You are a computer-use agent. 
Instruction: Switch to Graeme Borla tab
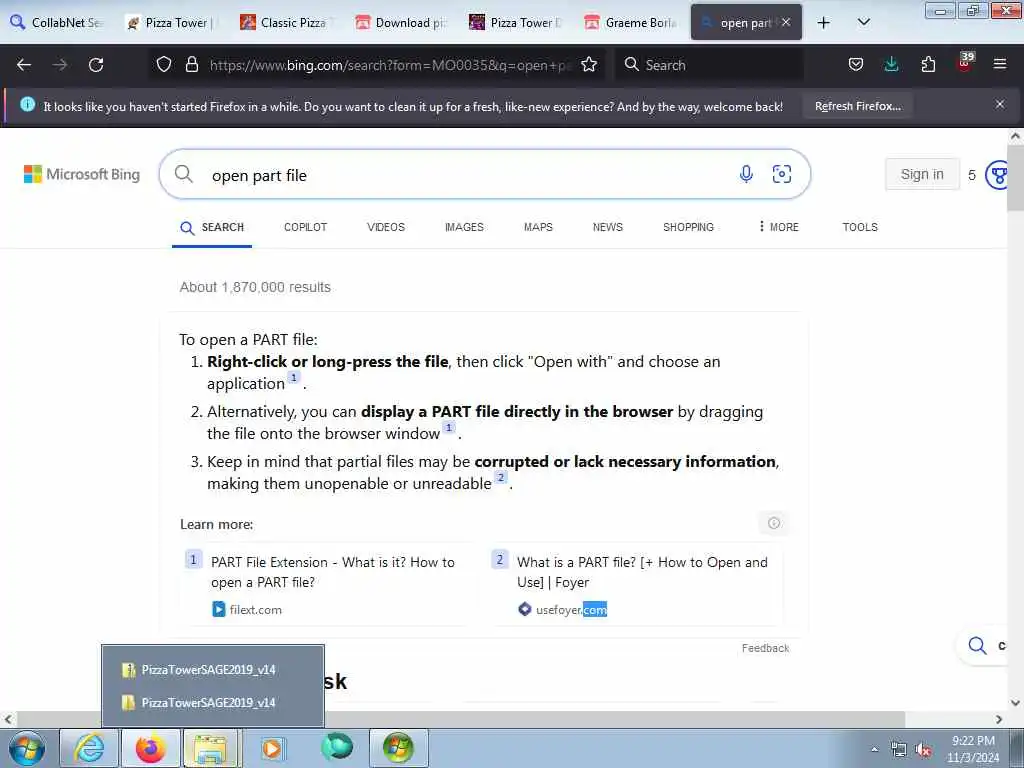click(632, 23)
